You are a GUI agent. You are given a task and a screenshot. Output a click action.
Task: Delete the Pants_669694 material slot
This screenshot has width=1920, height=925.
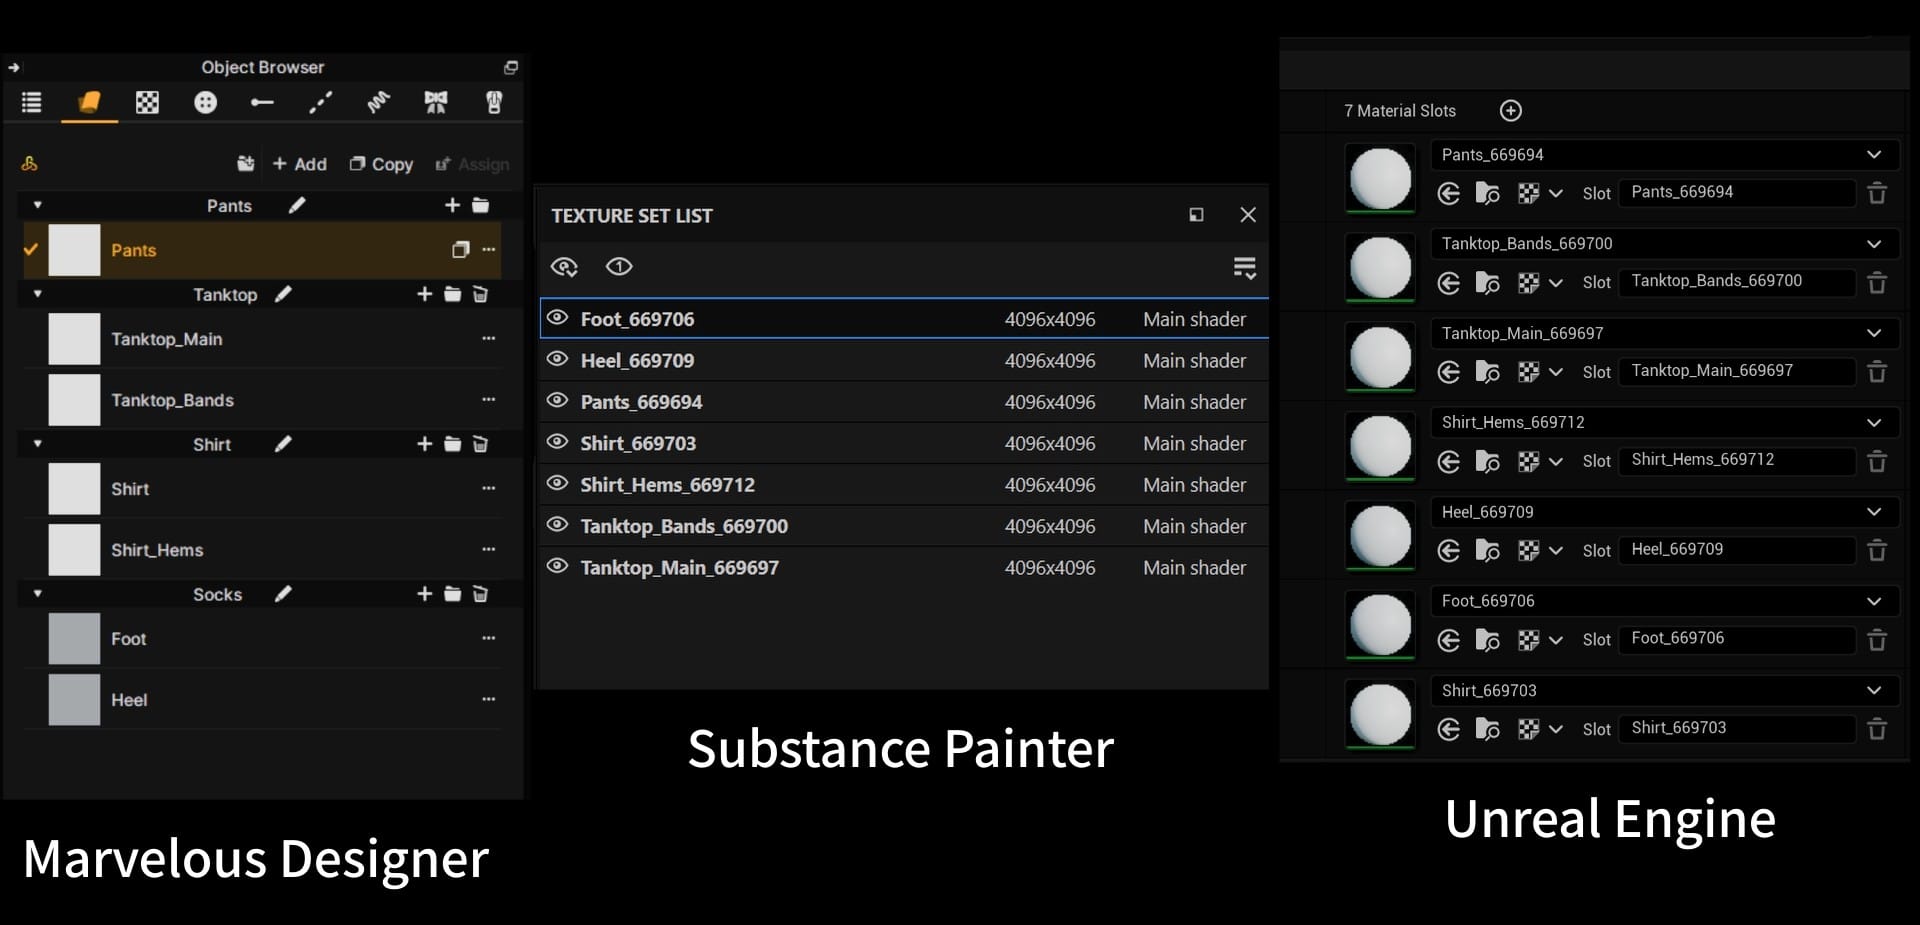point(1877,193)
